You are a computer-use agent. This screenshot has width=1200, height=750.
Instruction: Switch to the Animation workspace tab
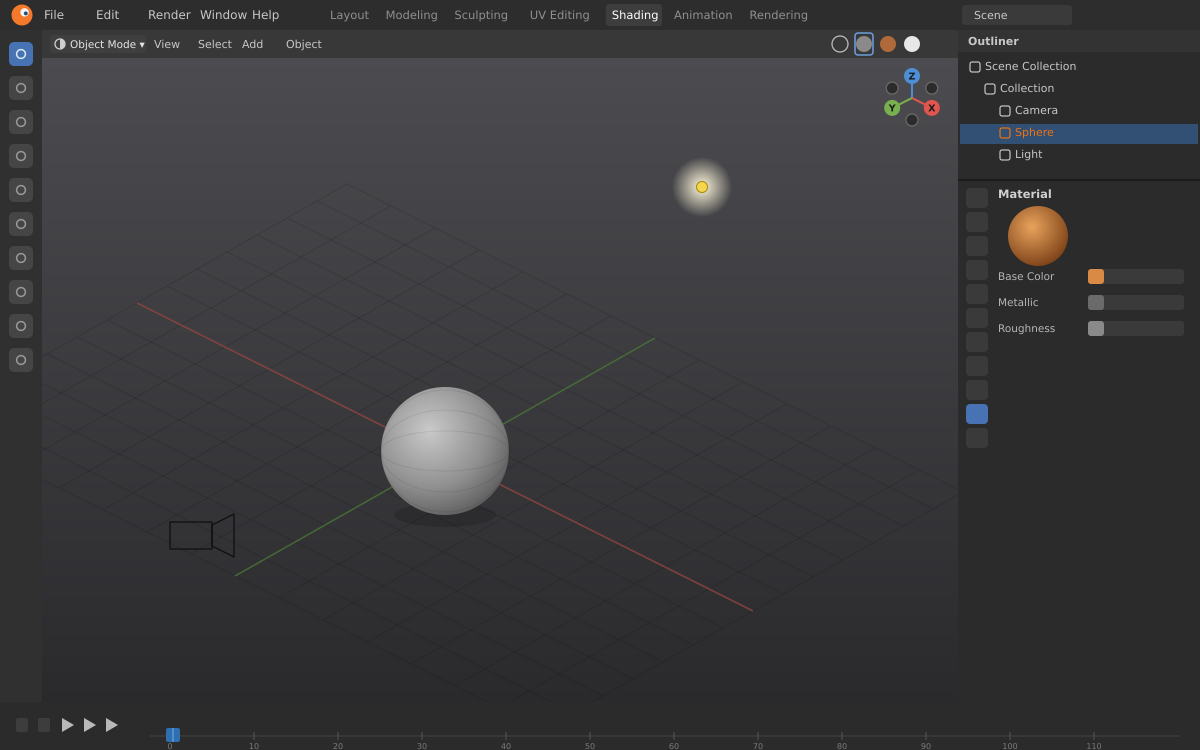click(x=703, y=15)
